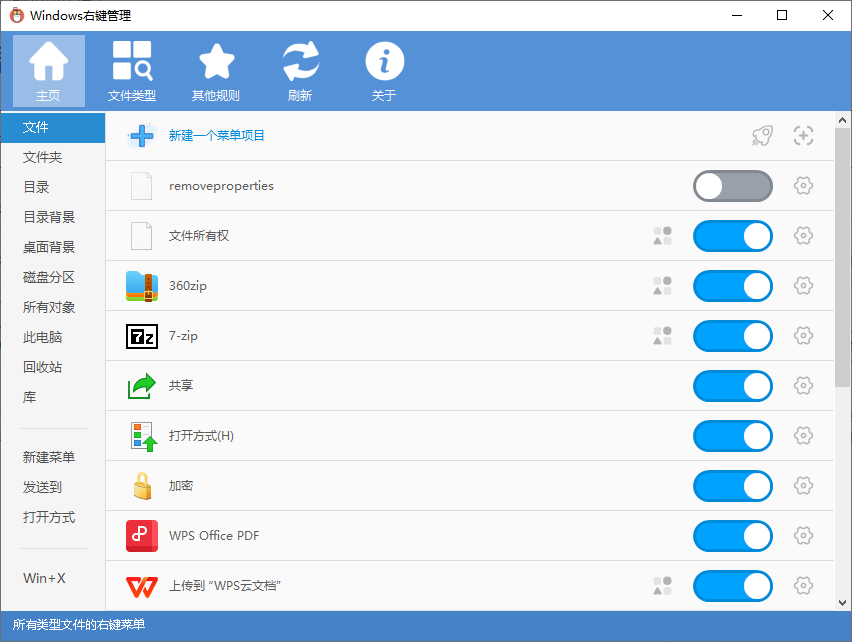
Task: Open settings gear for 加密
Action: tap(803, 486)
